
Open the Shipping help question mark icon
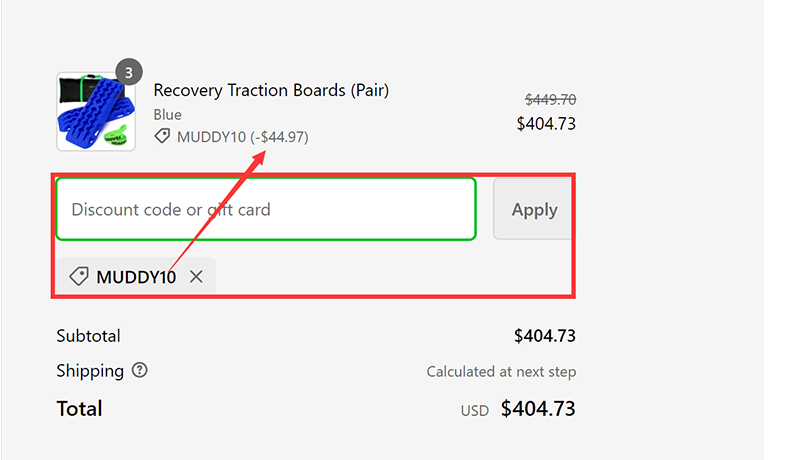tap(139, 370)
